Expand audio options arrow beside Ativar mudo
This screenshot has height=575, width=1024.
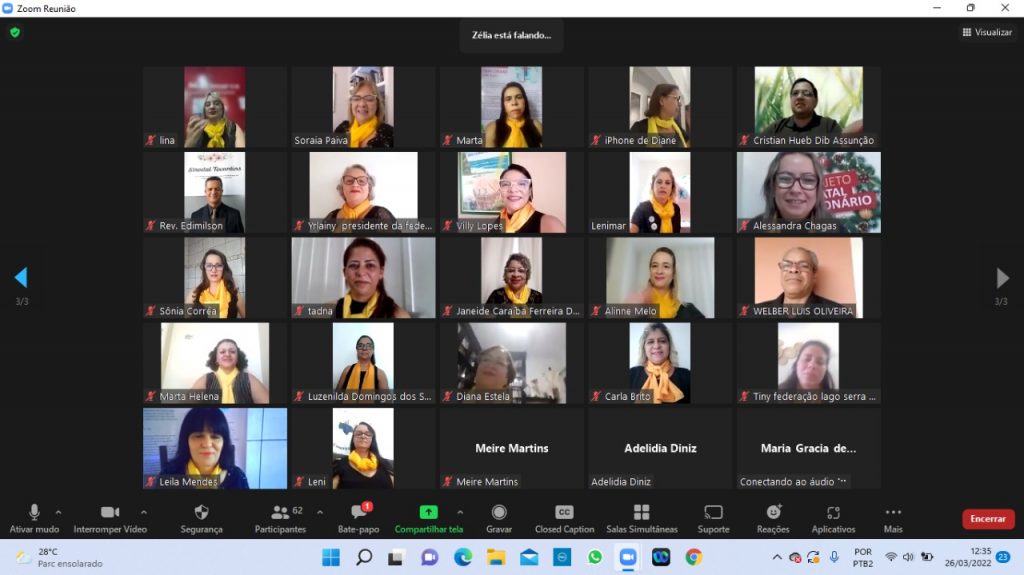[x=58, y=512]
